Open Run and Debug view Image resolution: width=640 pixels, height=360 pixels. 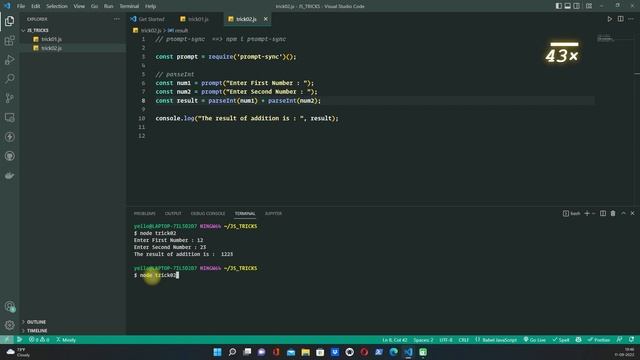pos(9,60)
